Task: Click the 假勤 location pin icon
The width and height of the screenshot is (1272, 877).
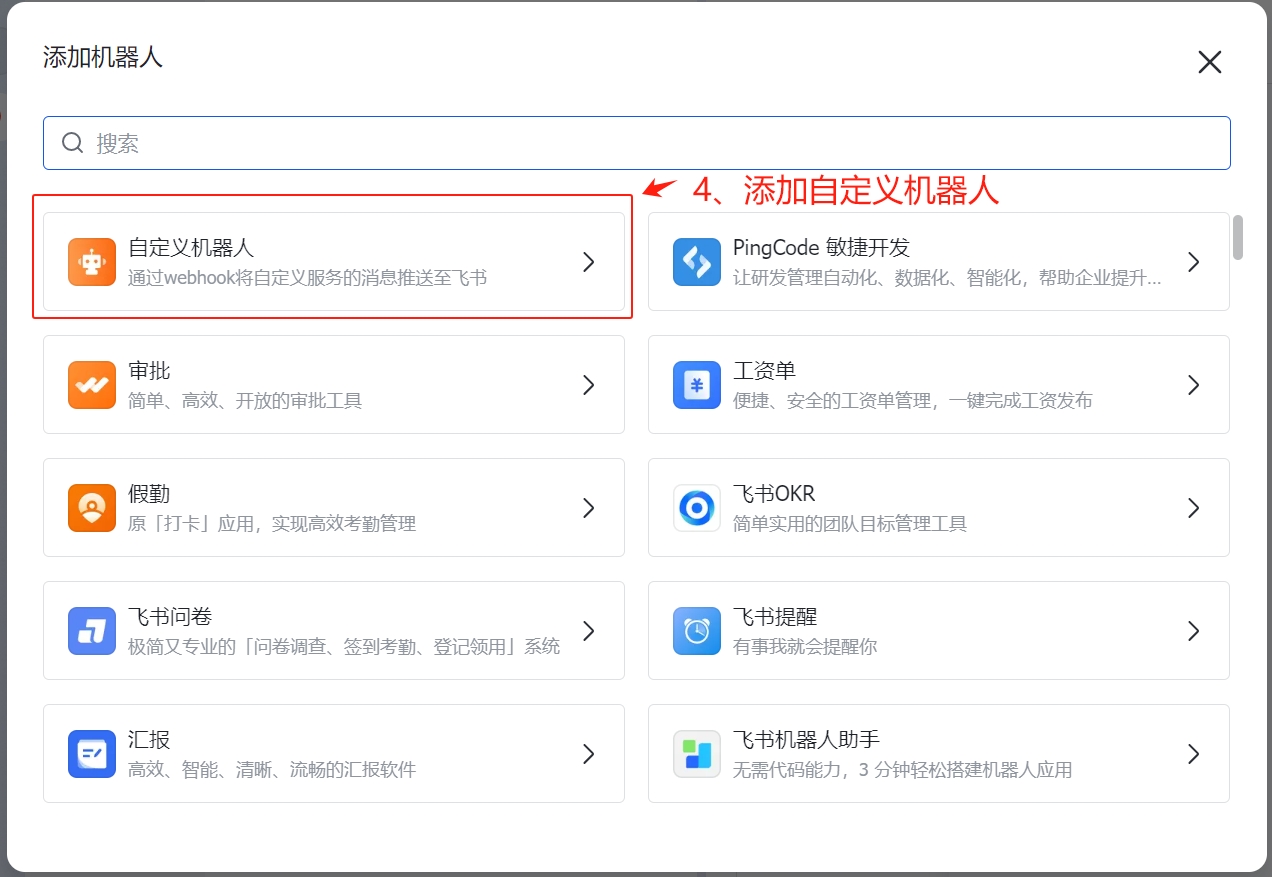Action: click(92, 508)
